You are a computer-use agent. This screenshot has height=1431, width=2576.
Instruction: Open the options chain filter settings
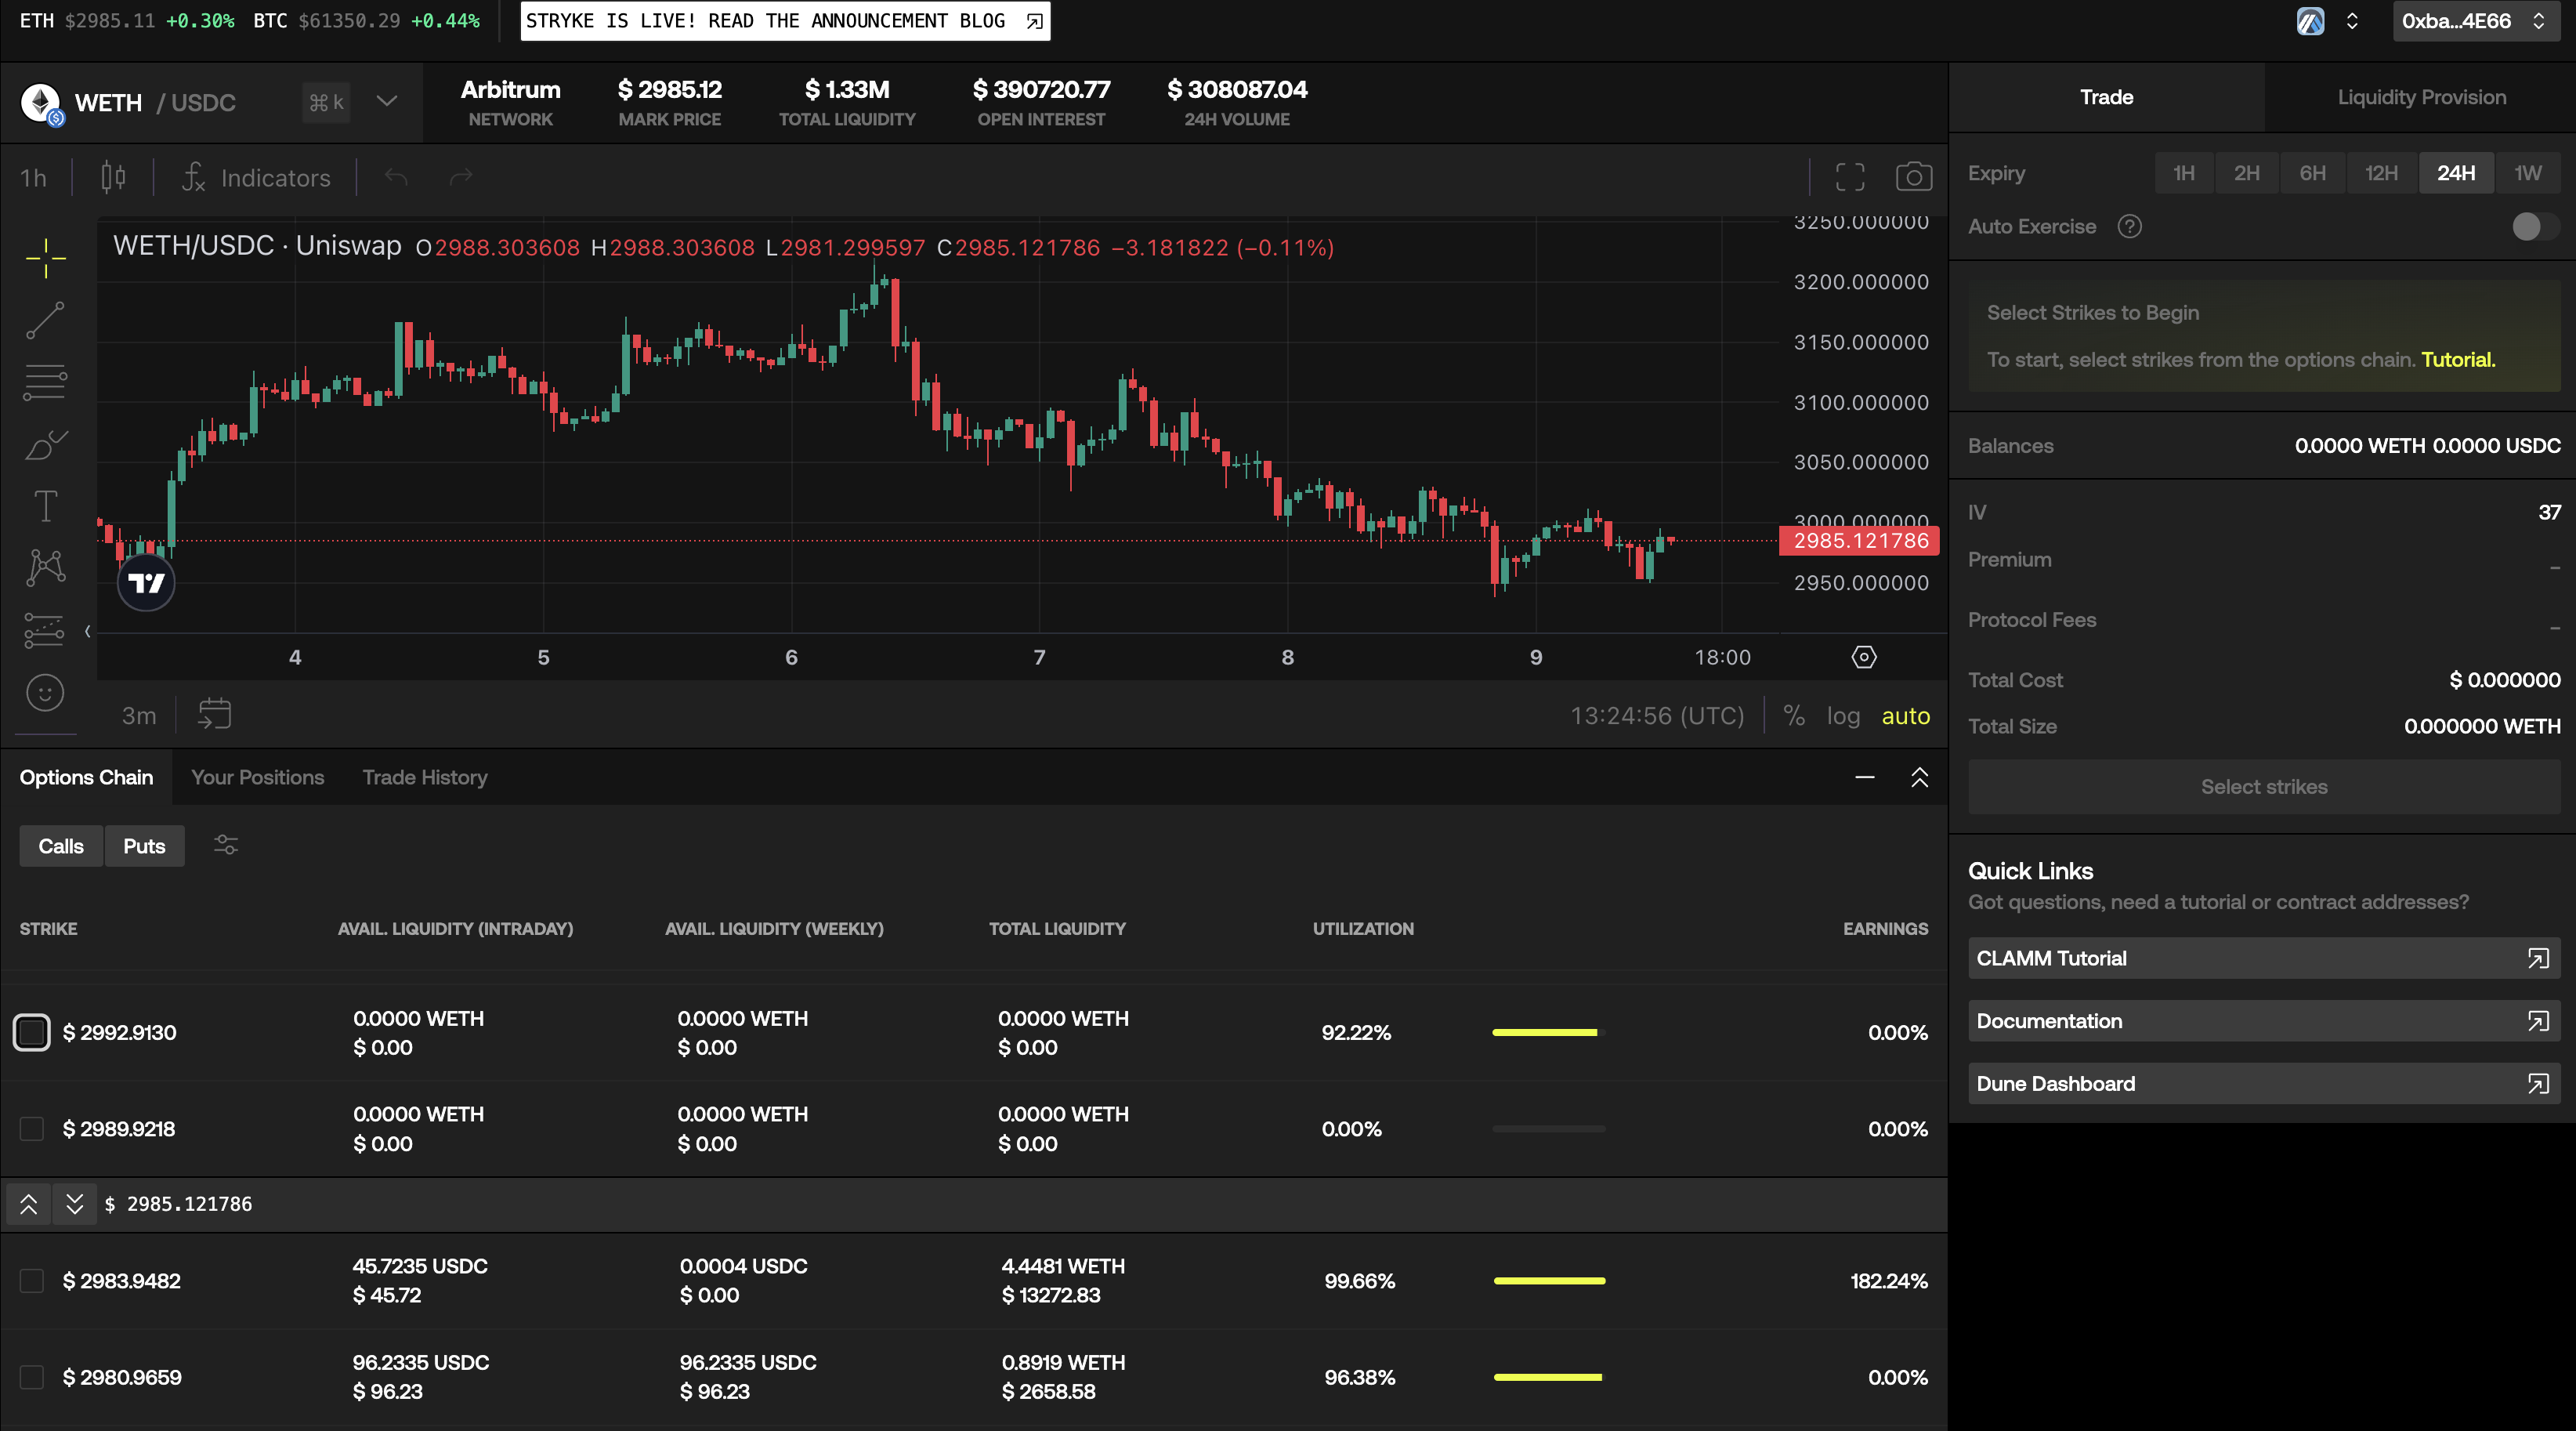coord(226,845)
